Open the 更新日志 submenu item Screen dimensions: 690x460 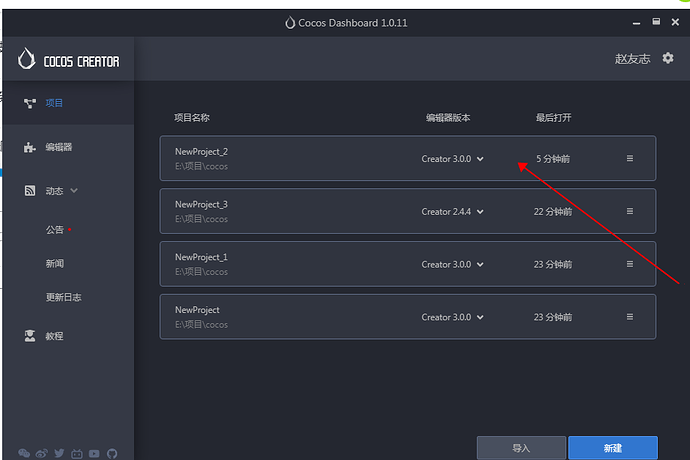(x=65, y=297)
